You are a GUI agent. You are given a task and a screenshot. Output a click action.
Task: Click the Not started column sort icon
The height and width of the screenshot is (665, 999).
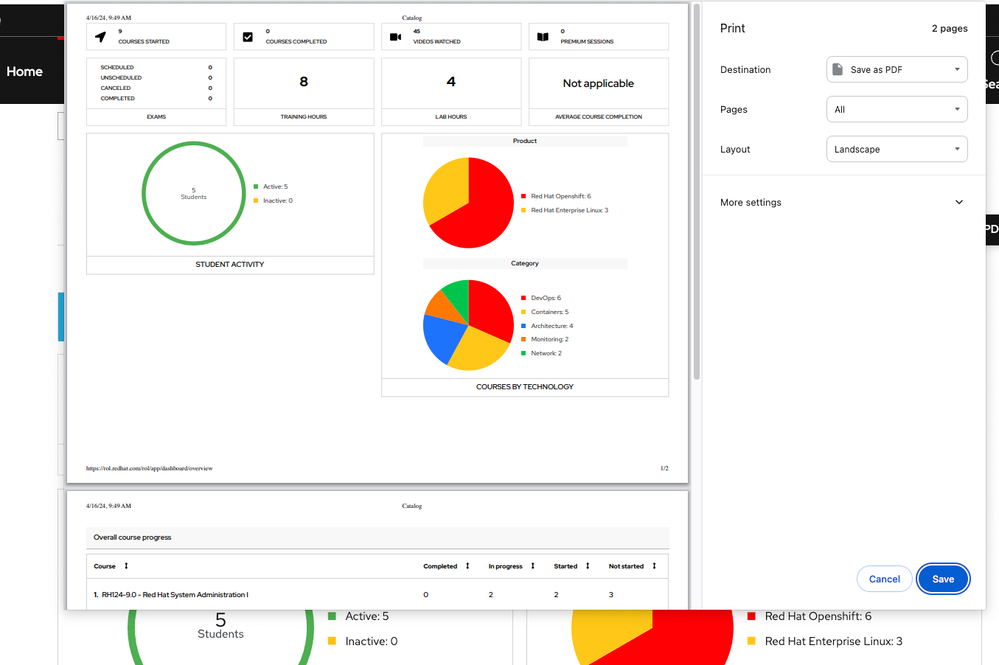pyautogui.click(x=654, y=566)
